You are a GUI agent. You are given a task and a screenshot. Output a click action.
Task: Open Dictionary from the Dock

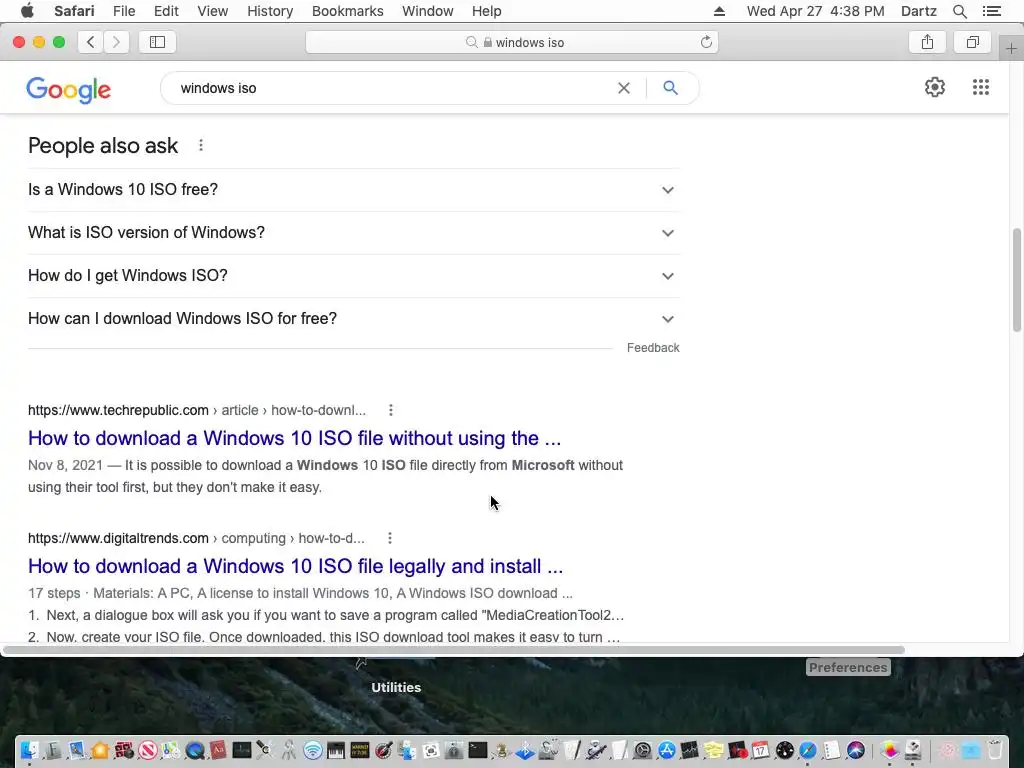click(218, 750)
